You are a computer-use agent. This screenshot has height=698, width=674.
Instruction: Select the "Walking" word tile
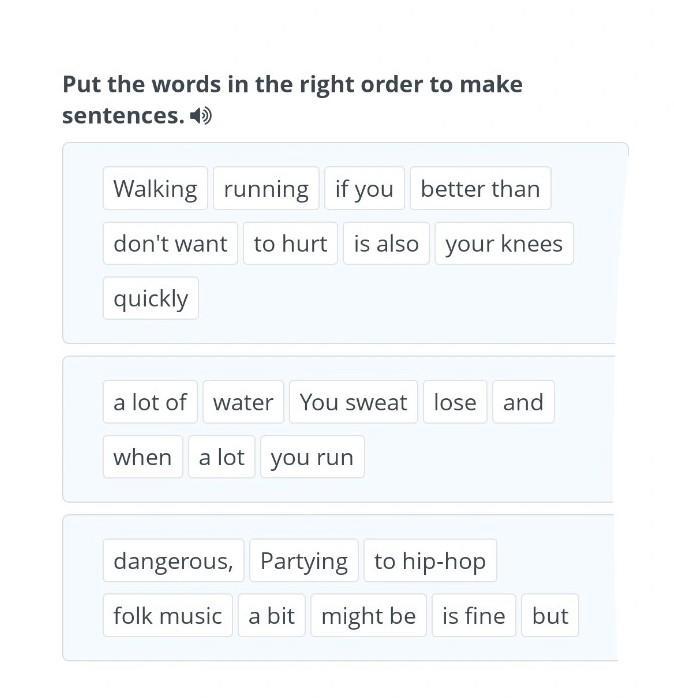pos(155,189)
